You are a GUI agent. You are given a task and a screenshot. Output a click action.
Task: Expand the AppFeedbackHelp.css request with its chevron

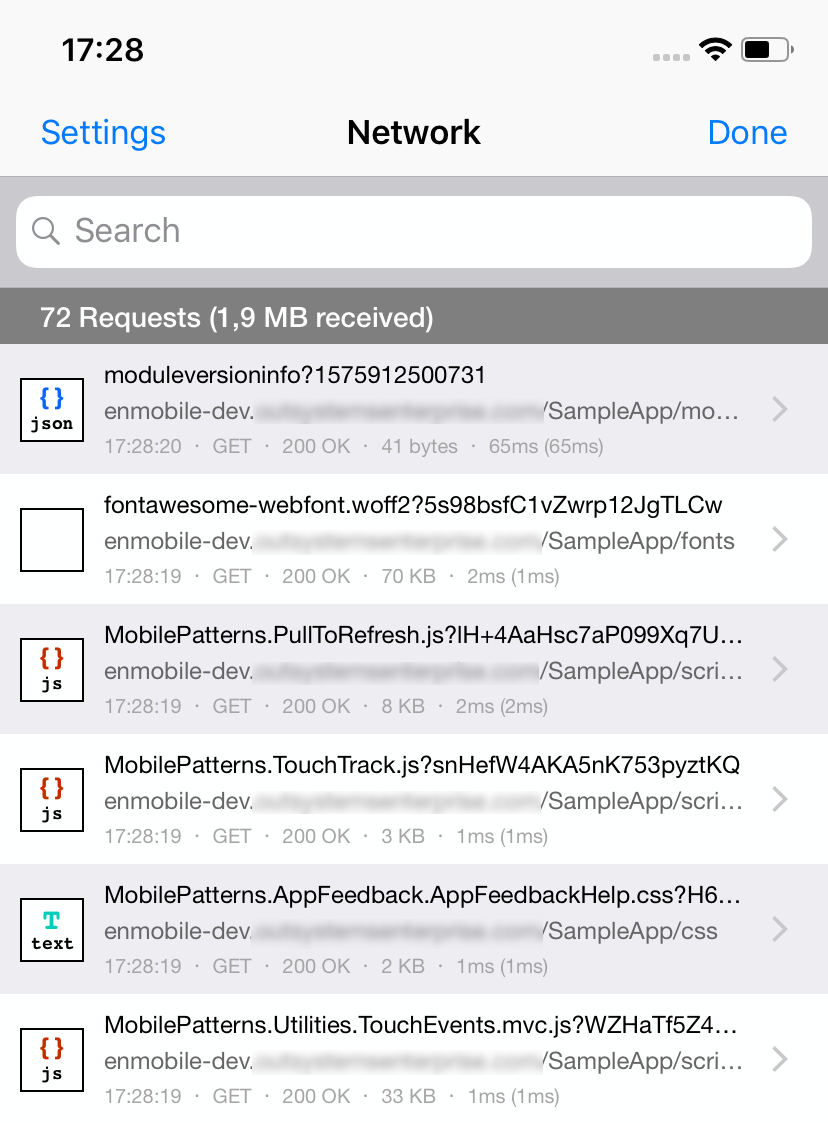(x=779, y=930)
